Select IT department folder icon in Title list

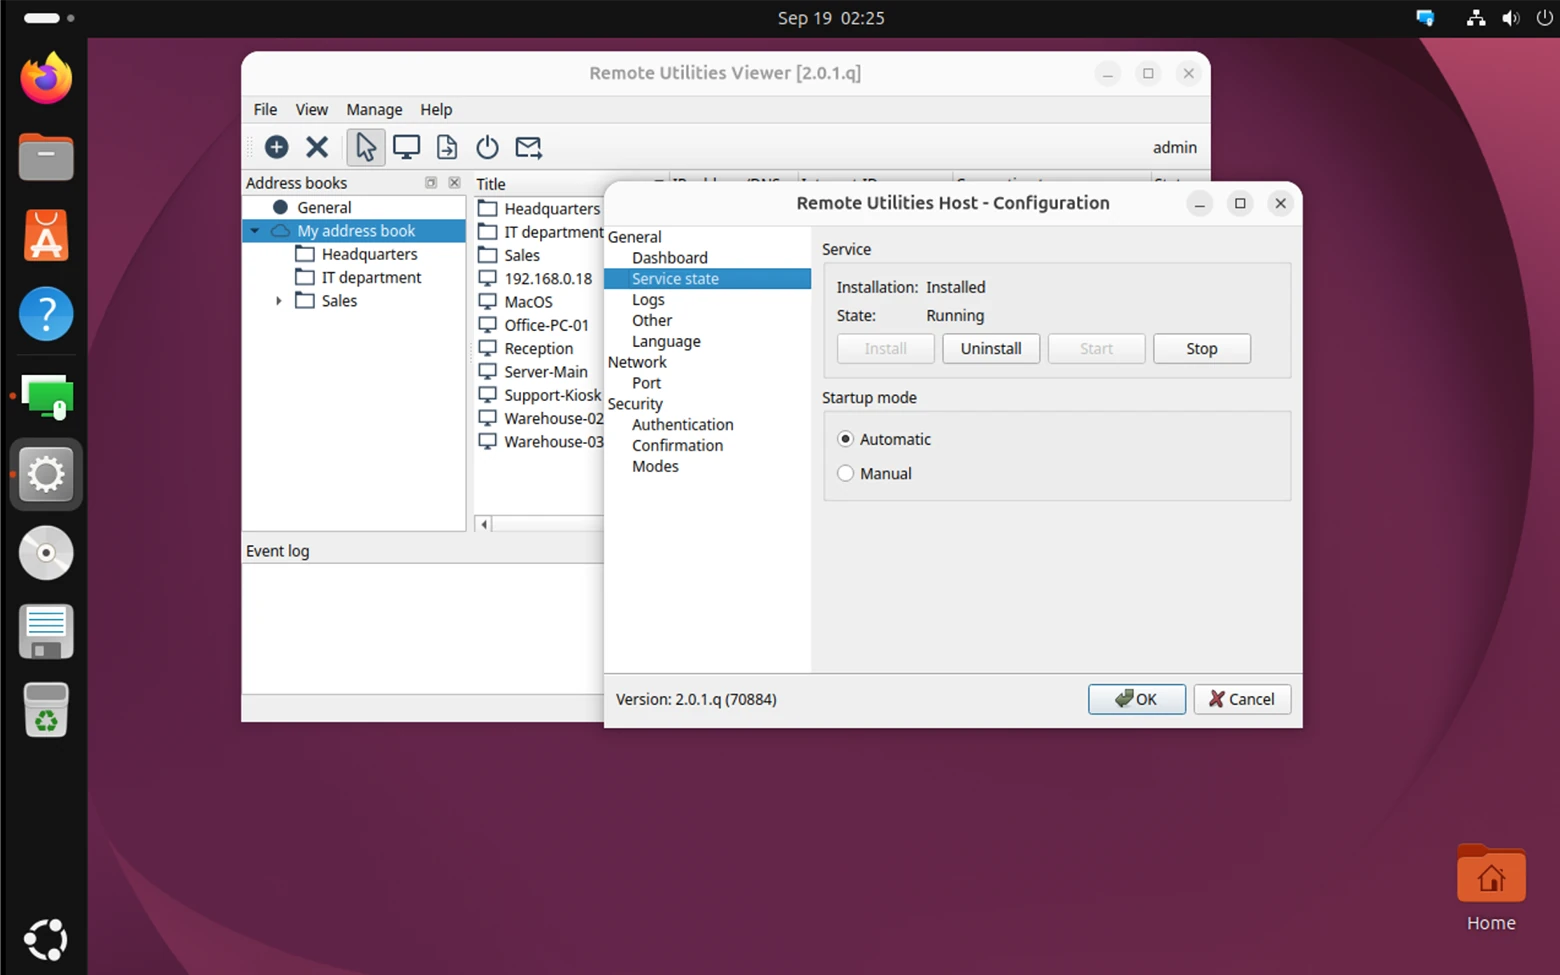point(487,231)
